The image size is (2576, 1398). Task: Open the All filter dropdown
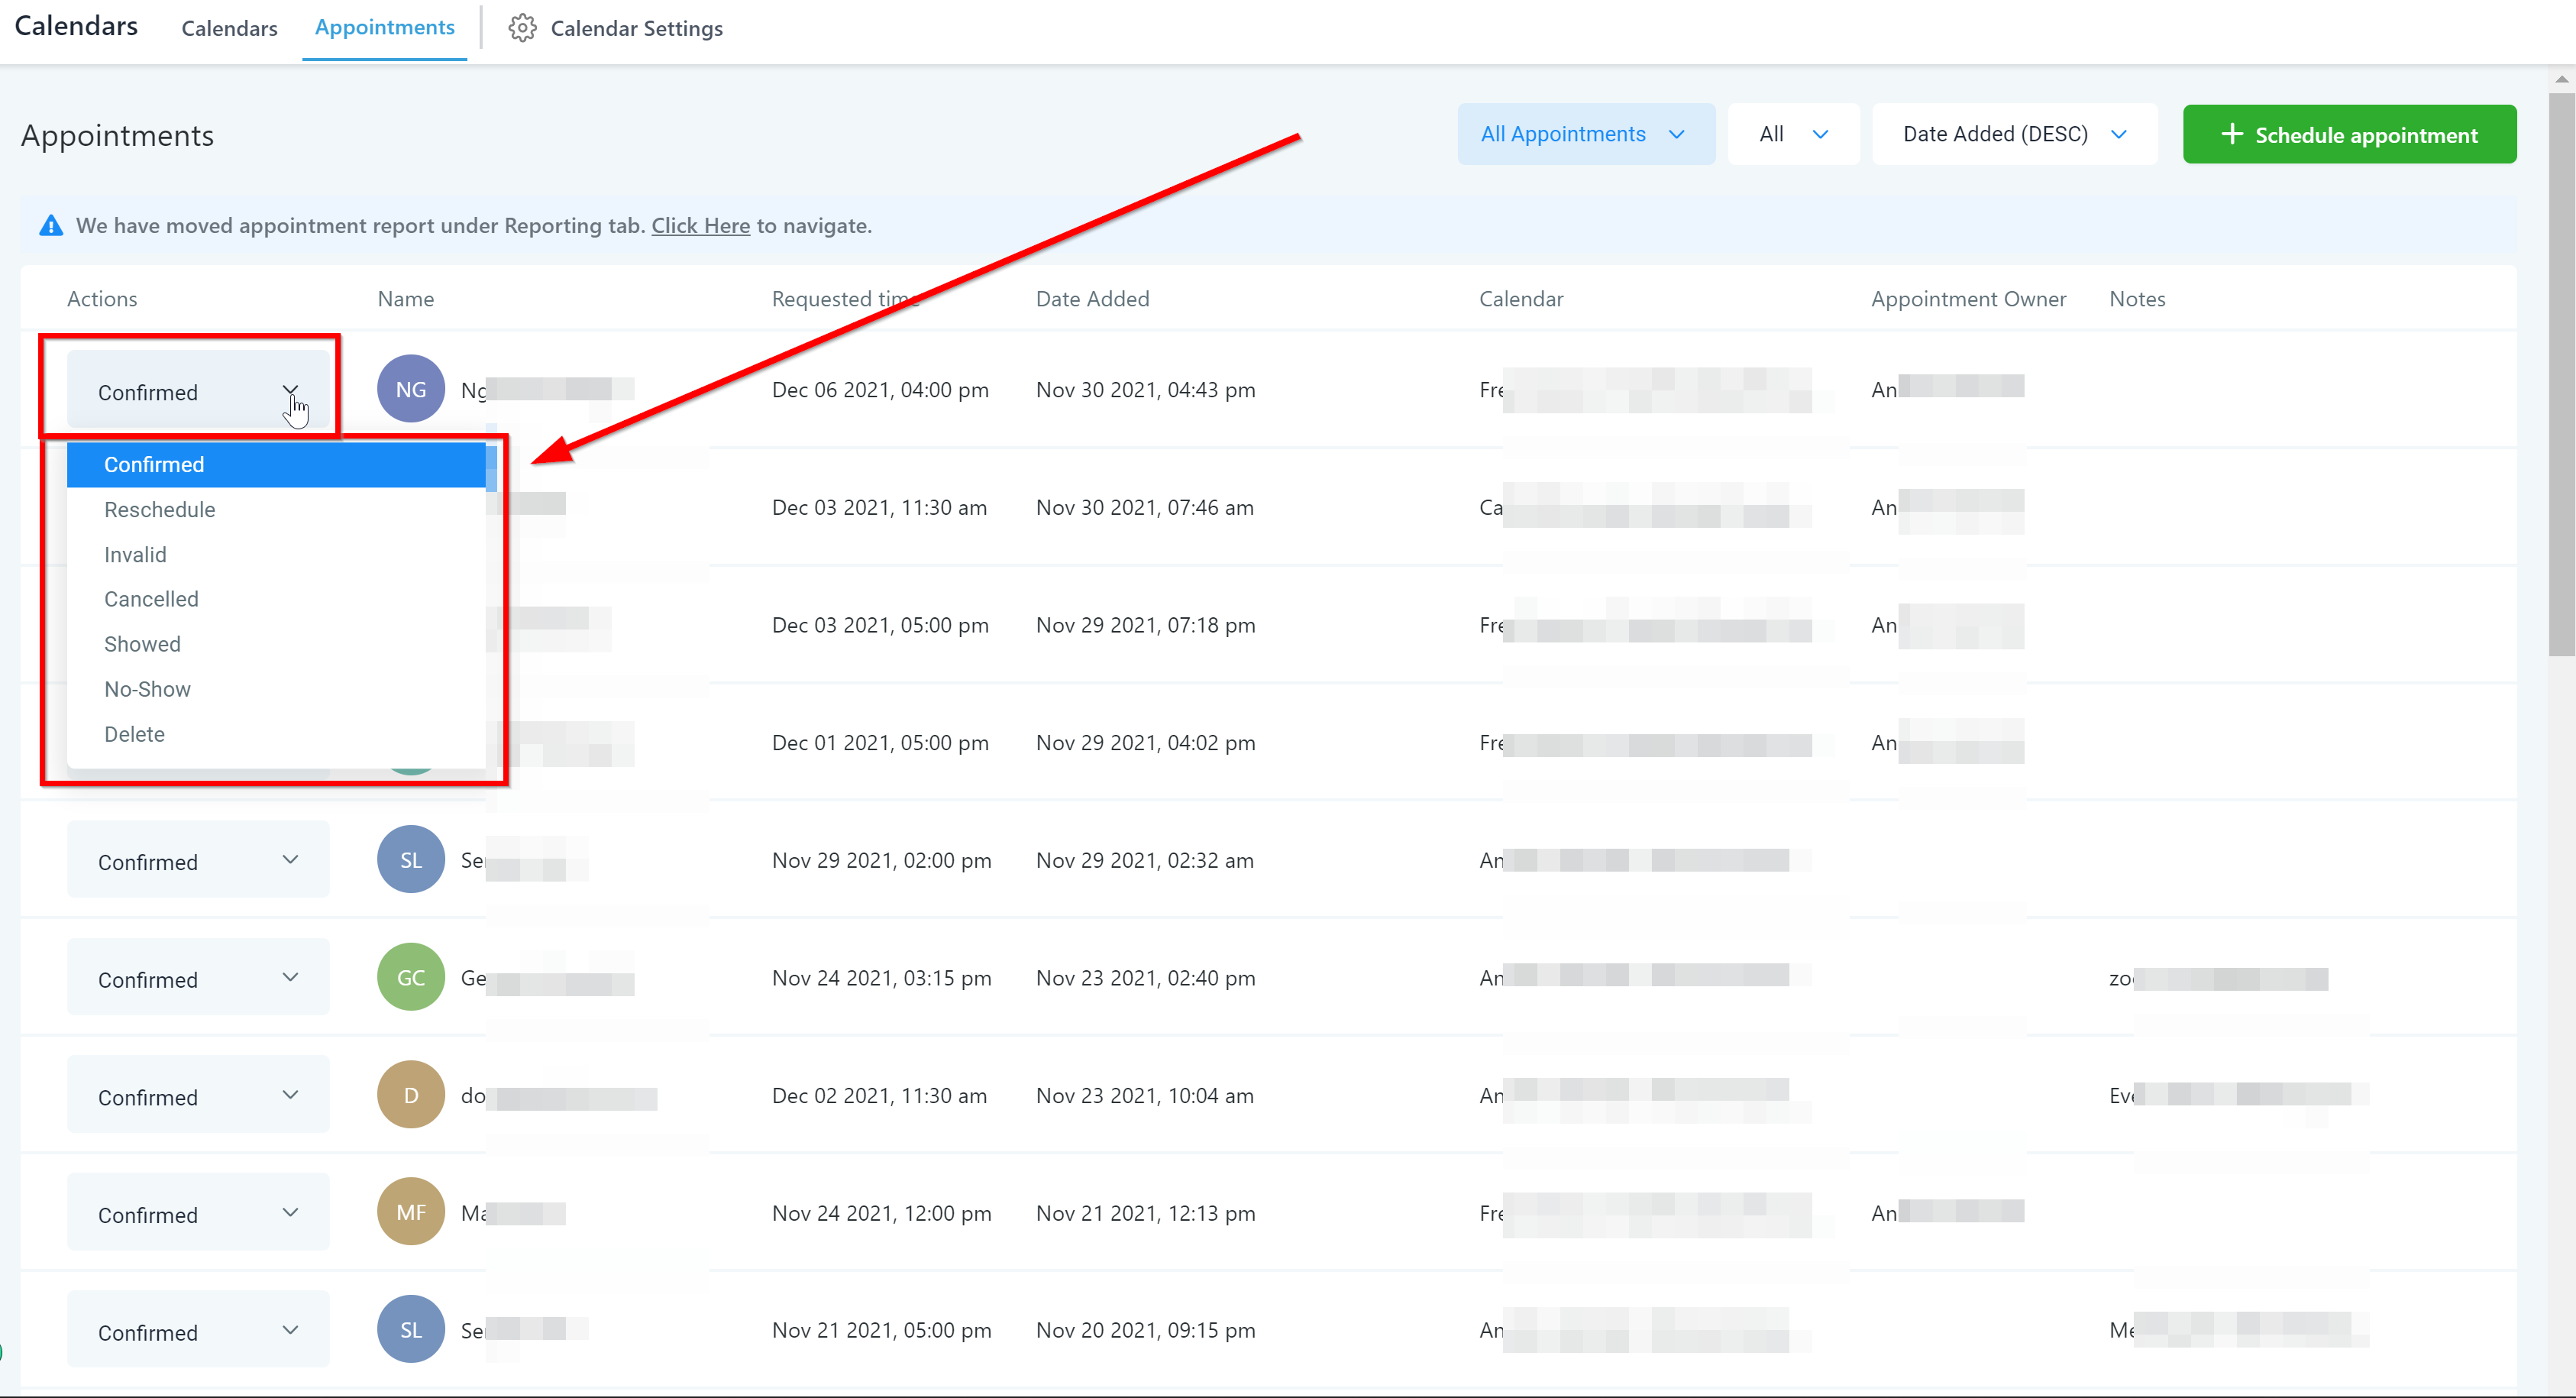1793,134
